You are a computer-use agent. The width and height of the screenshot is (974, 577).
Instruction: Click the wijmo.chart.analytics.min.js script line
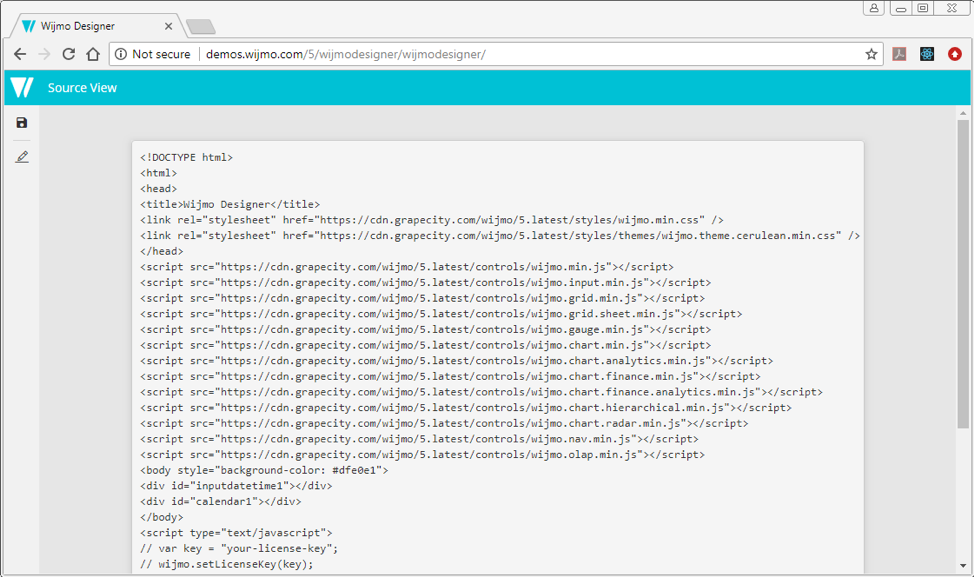point(457,361)
